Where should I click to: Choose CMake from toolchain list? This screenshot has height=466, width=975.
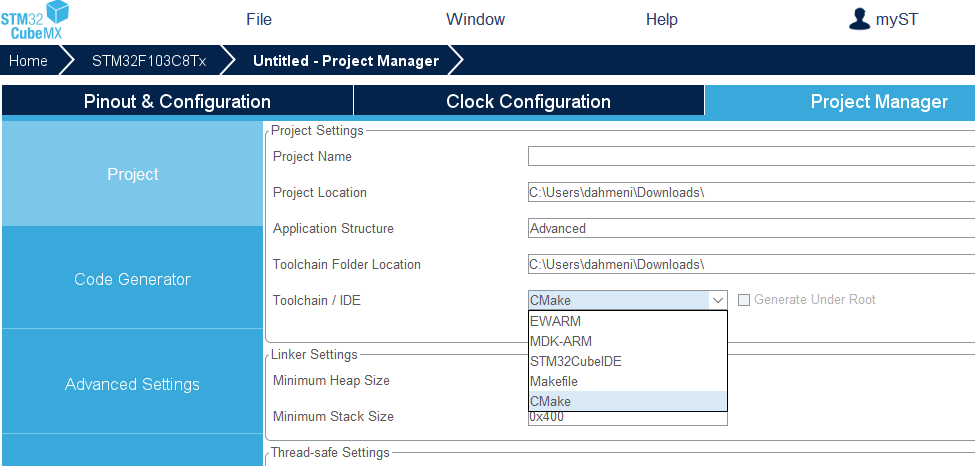(x=627, y=401)
